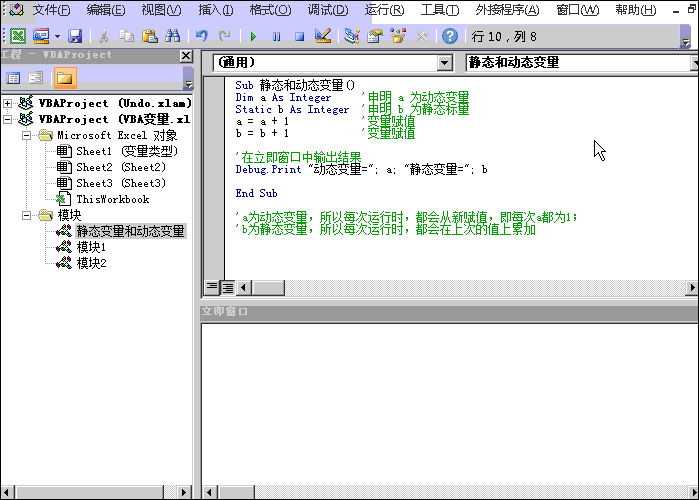Screen dimensions: 699x500
Task: Open Project Explorer toolbar icon
Action: coord(352,36)
